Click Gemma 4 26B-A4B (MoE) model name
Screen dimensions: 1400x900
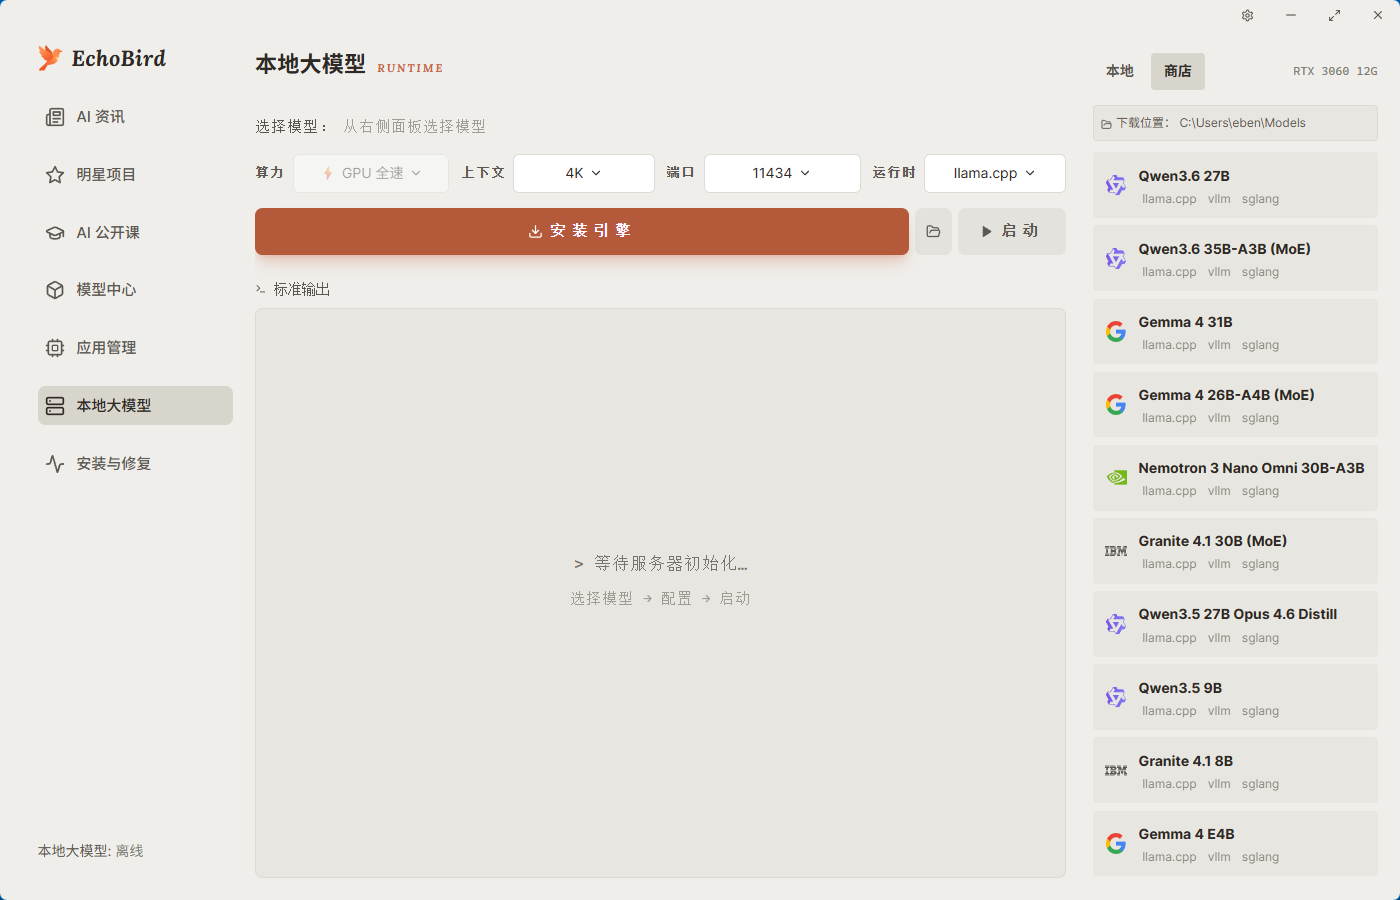[1226, 395]
